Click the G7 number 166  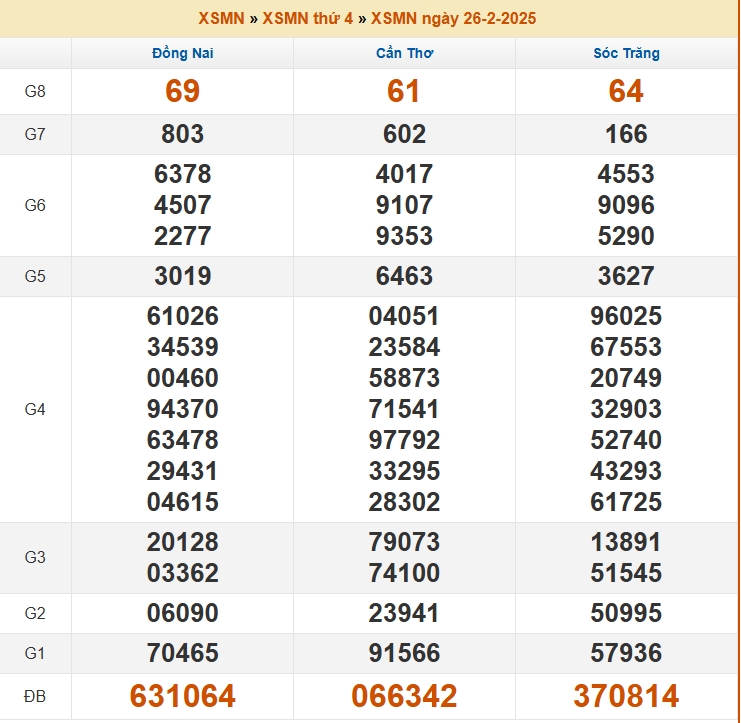pos(627,134)
